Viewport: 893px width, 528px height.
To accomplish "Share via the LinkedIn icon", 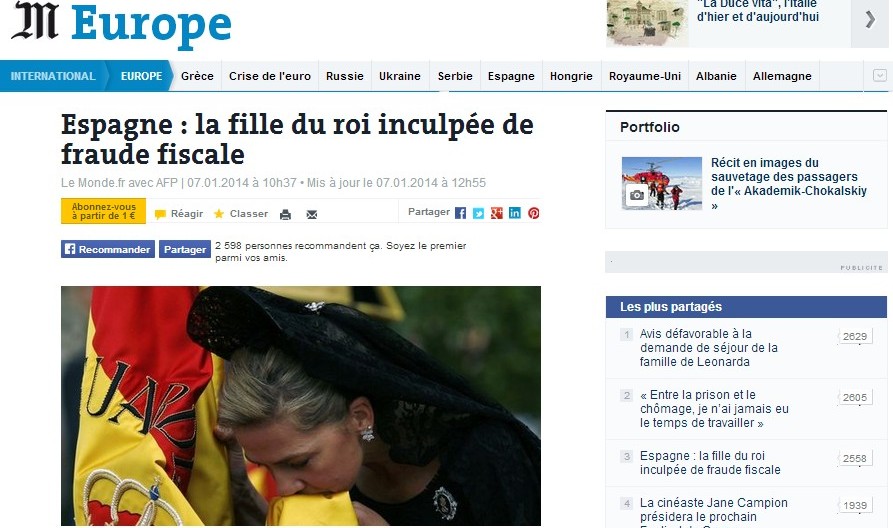I will tap(515, 213).
